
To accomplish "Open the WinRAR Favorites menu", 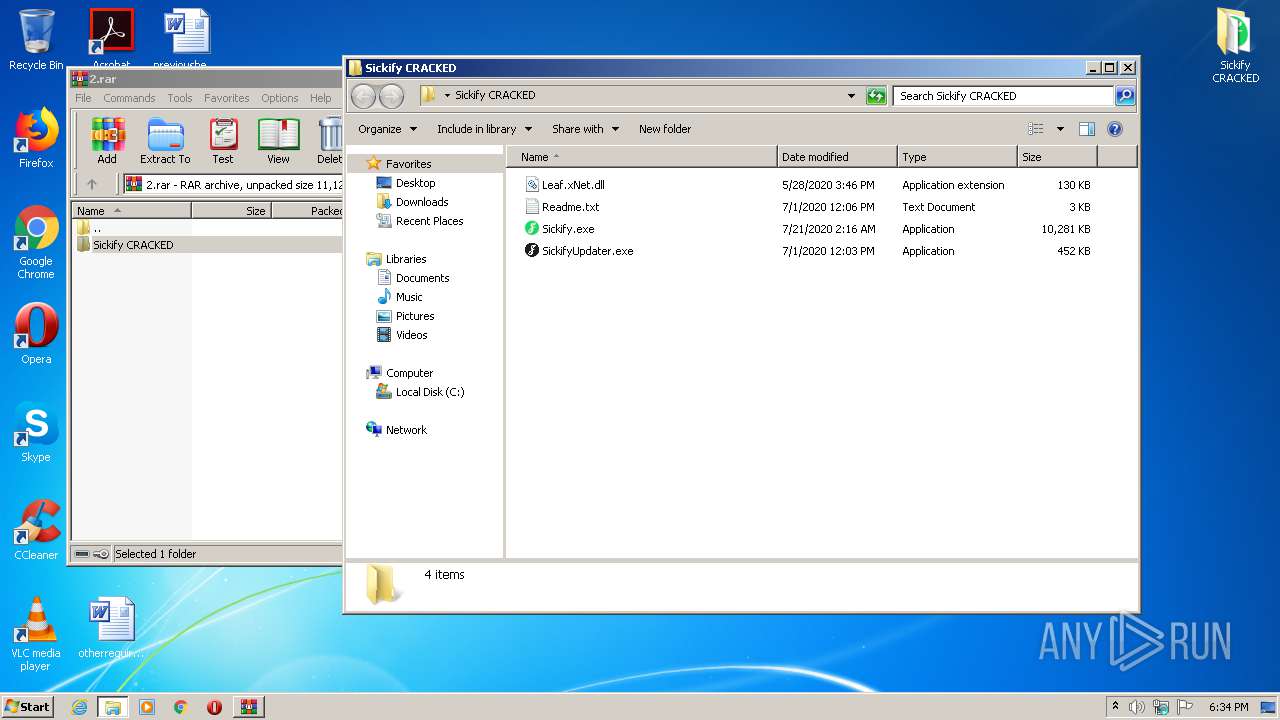I will click(x=227, y=98).
